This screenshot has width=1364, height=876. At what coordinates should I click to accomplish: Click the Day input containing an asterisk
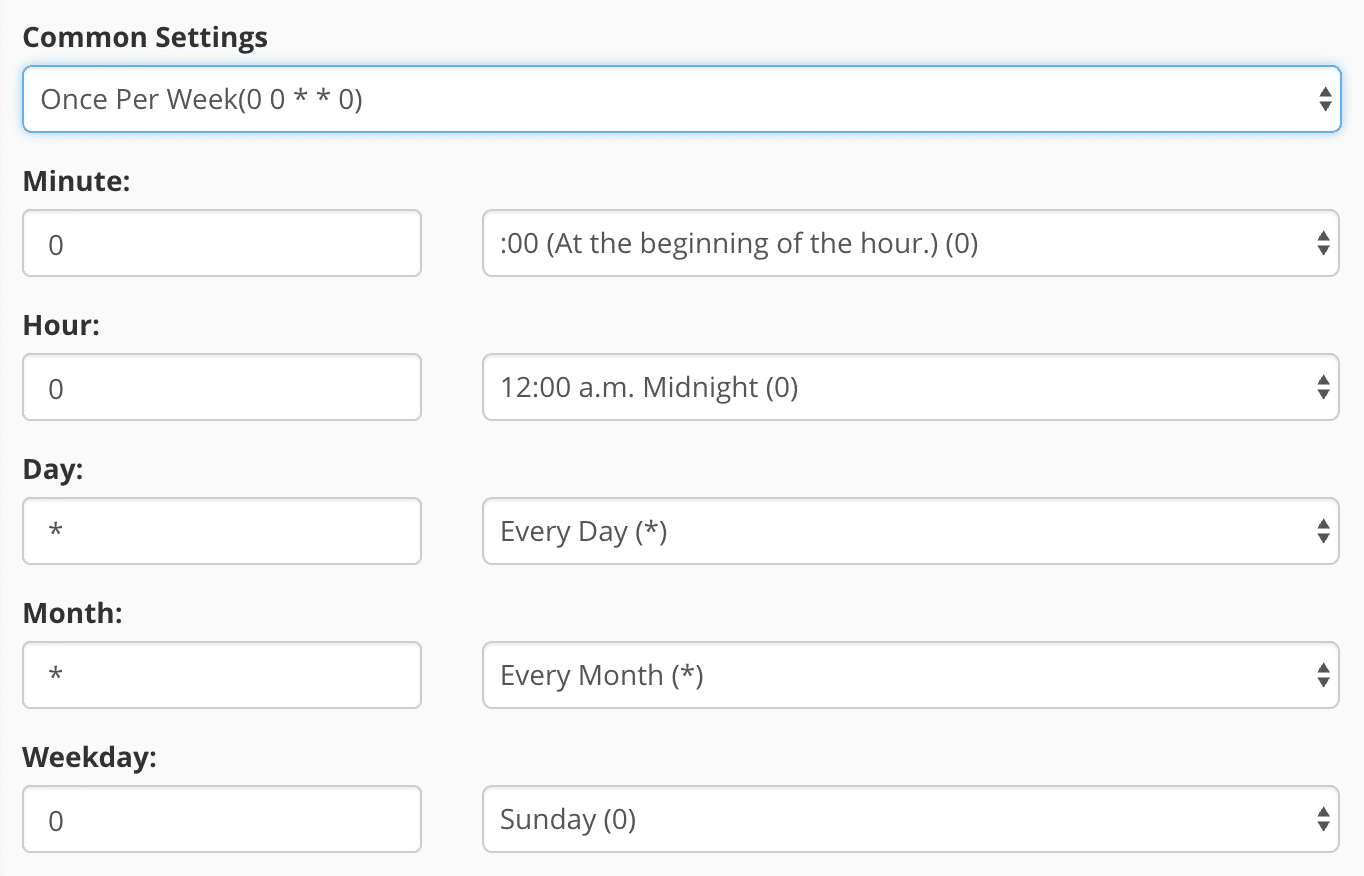click(x=221, y=531)
